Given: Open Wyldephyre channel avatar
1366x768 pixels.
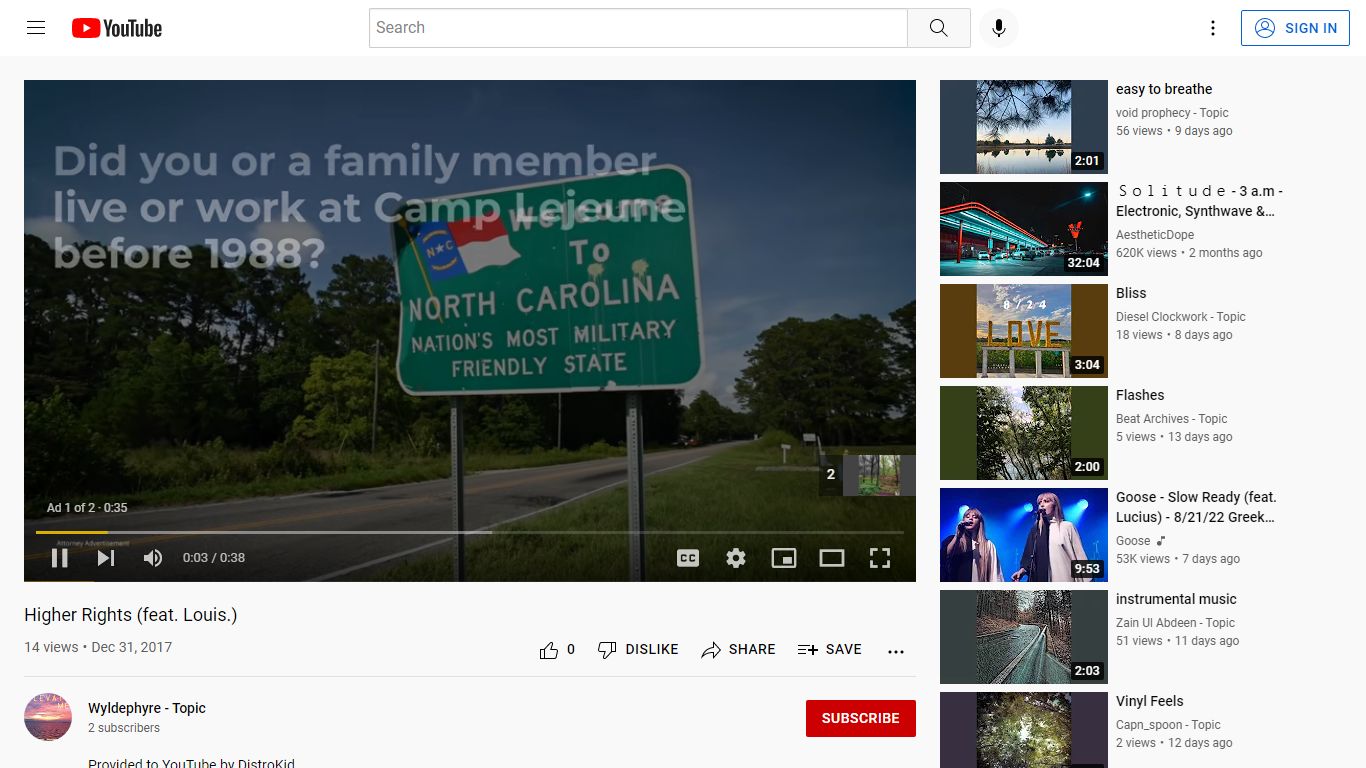Looking at the screenshot, I should 48,717.
